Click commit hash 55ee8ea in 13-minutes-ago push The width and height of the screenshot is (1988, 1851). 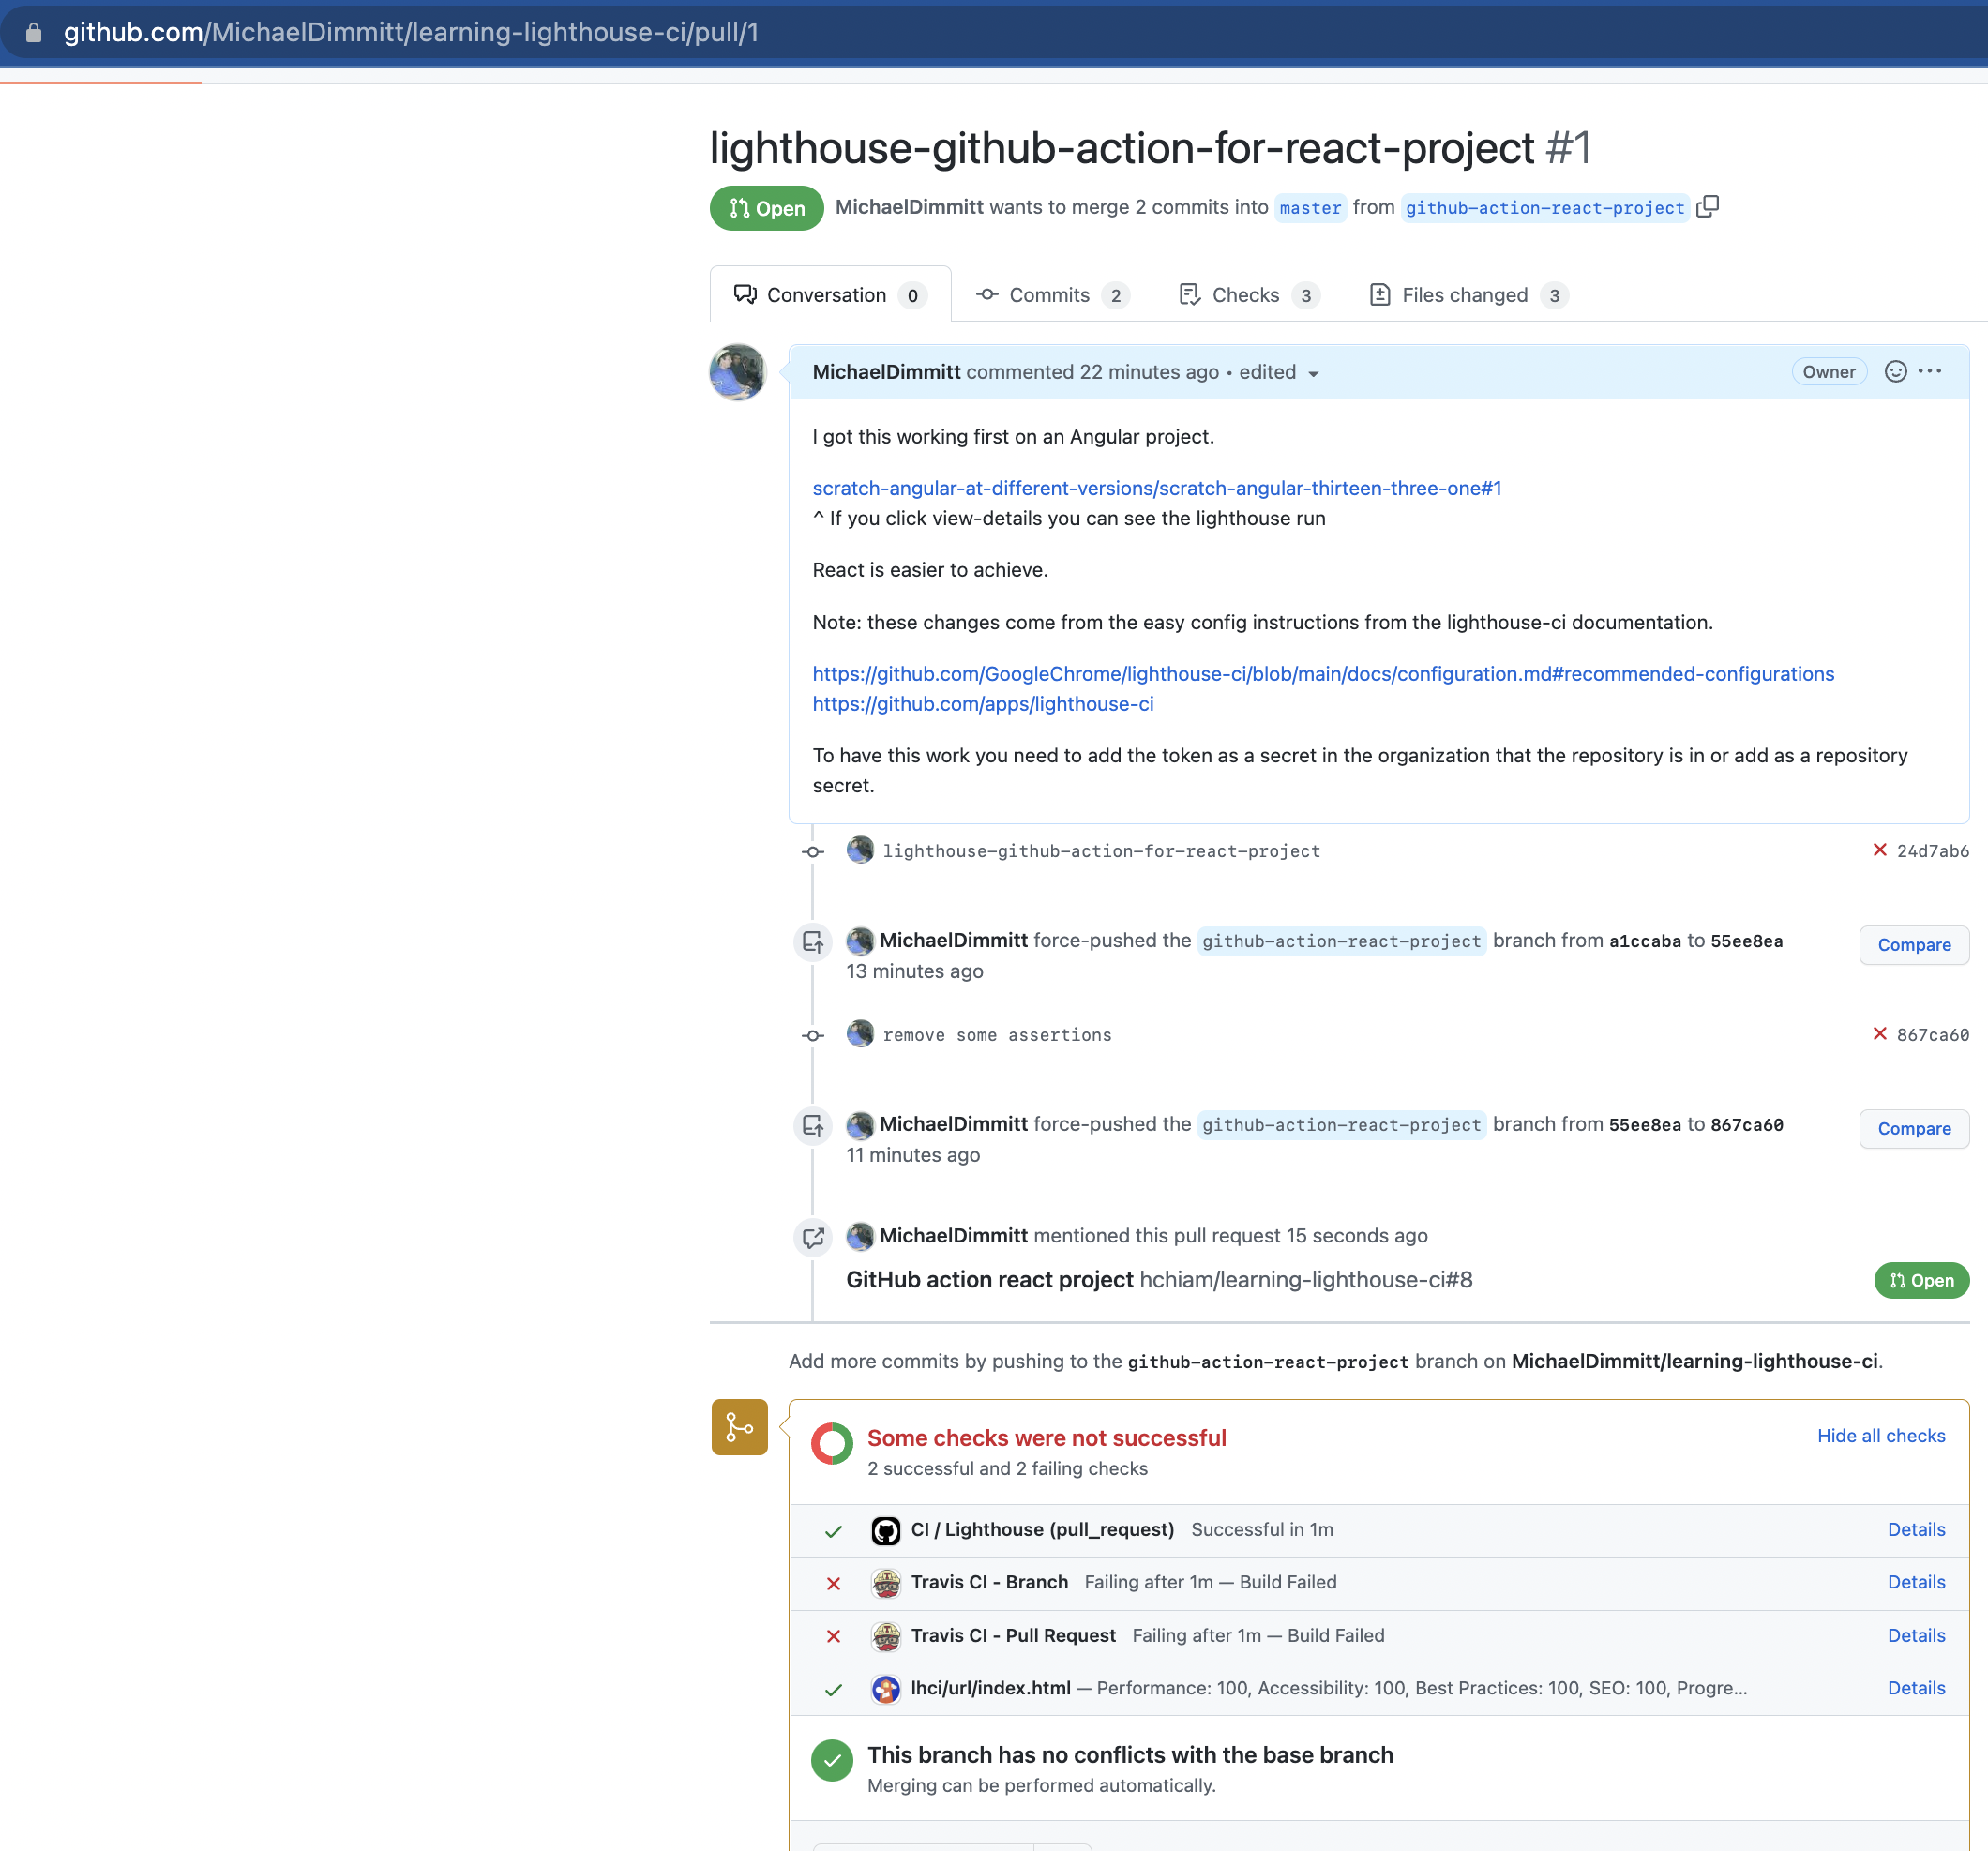tap(1746, 941)
